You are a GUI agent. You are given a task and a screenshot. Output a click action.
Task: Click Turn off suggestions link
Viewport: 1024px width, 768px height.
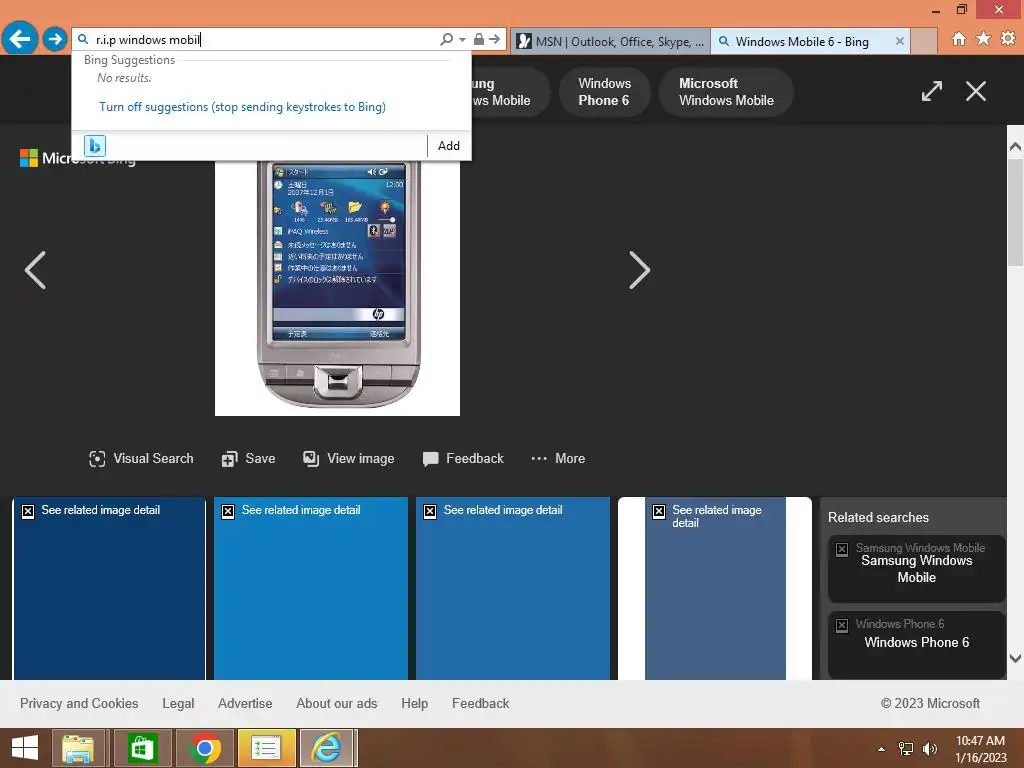242,106
